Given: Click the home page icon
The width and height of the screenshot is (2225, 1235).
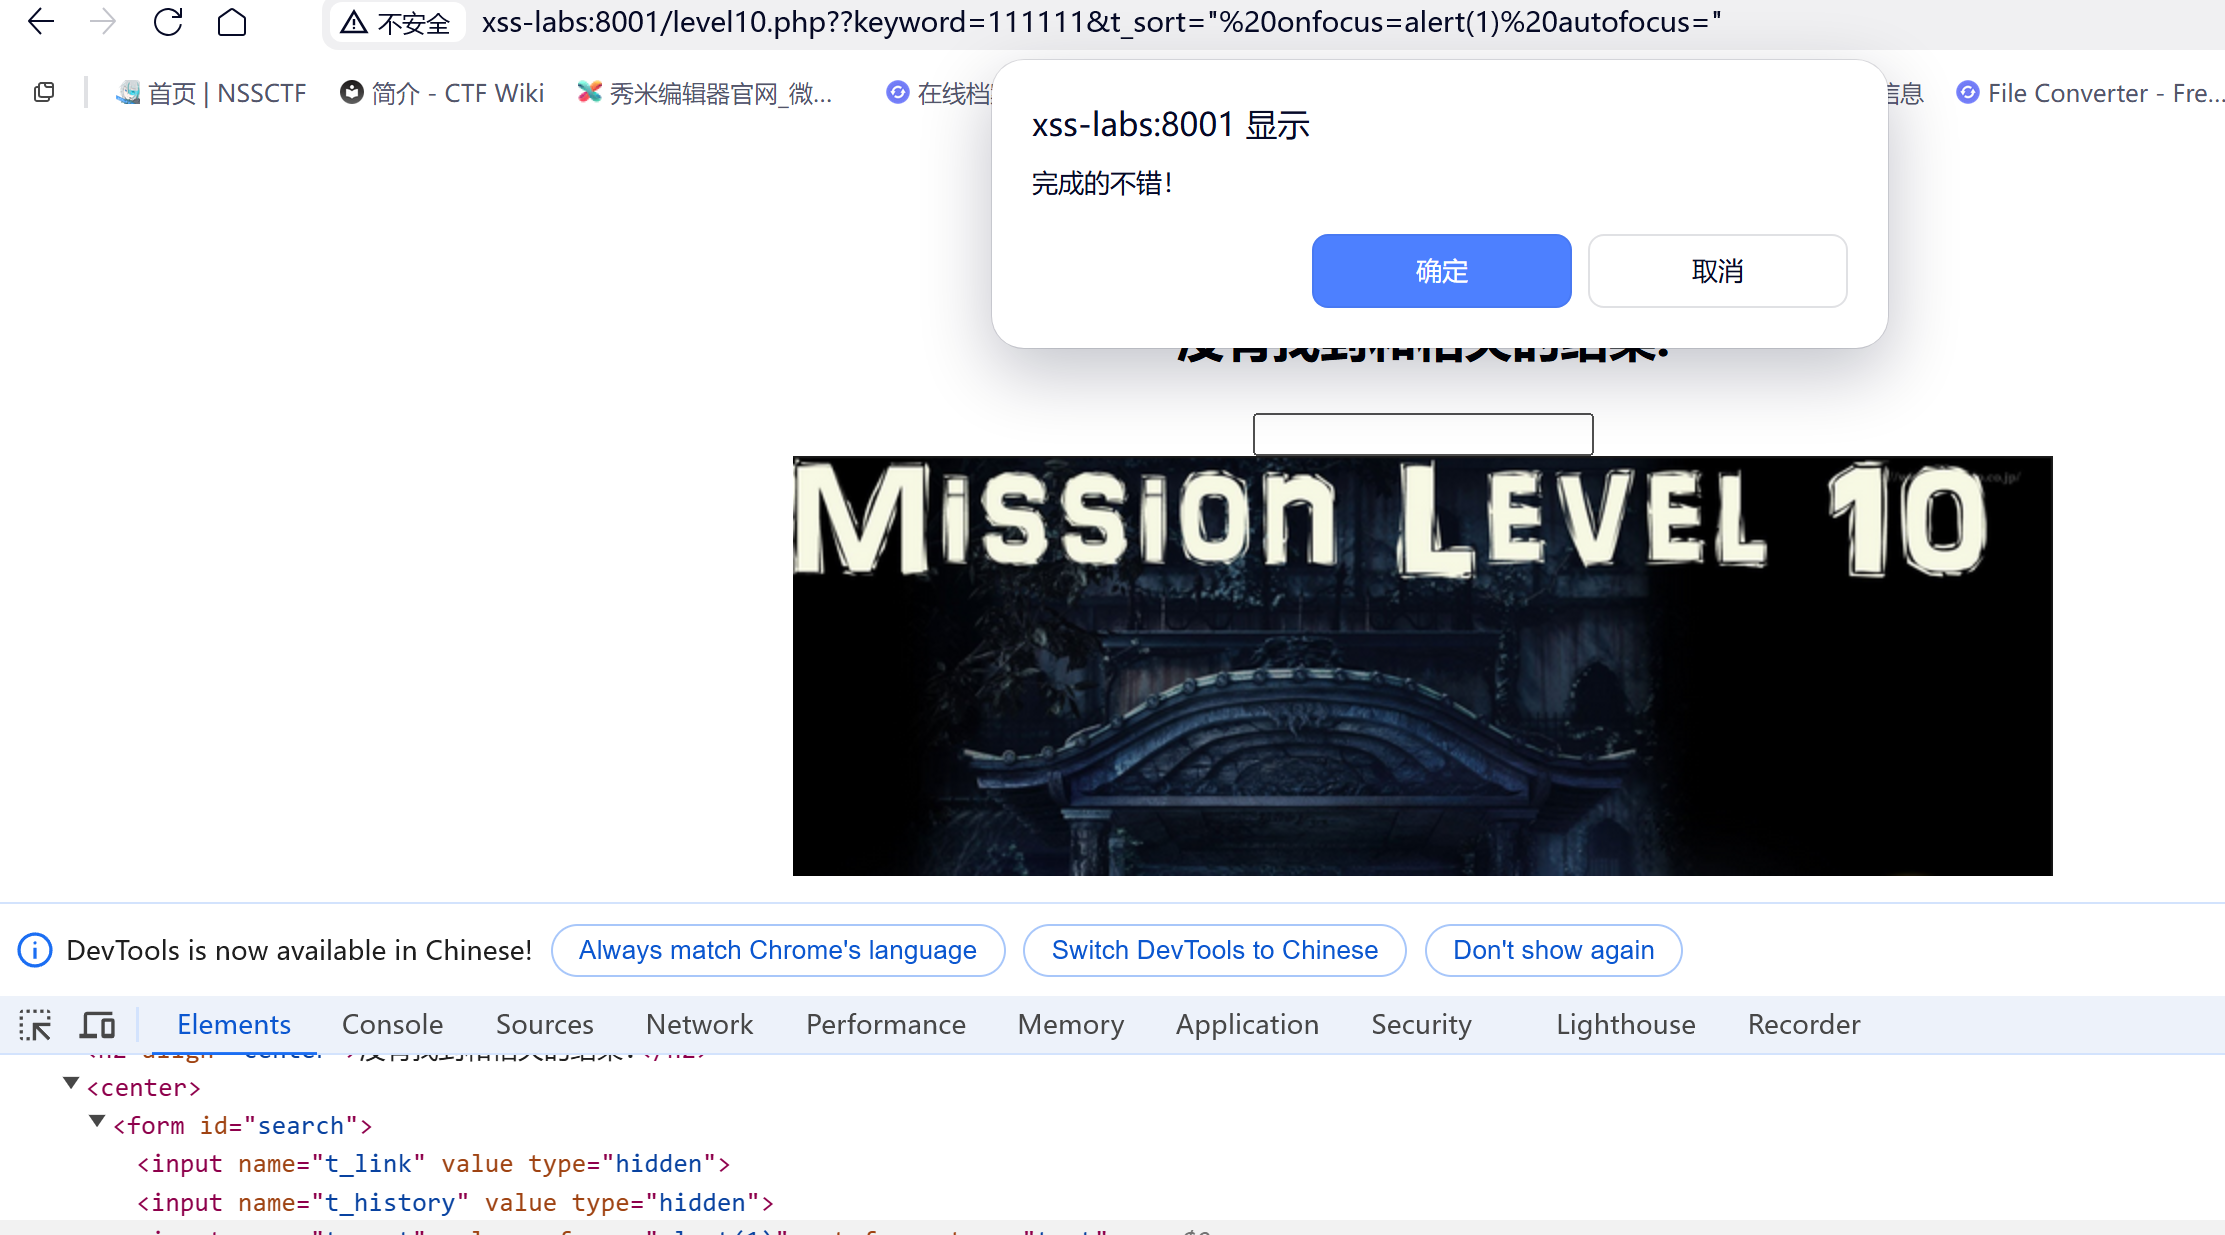Looking at the screenshot, I should pyautogui.click(x=232, y=22).
